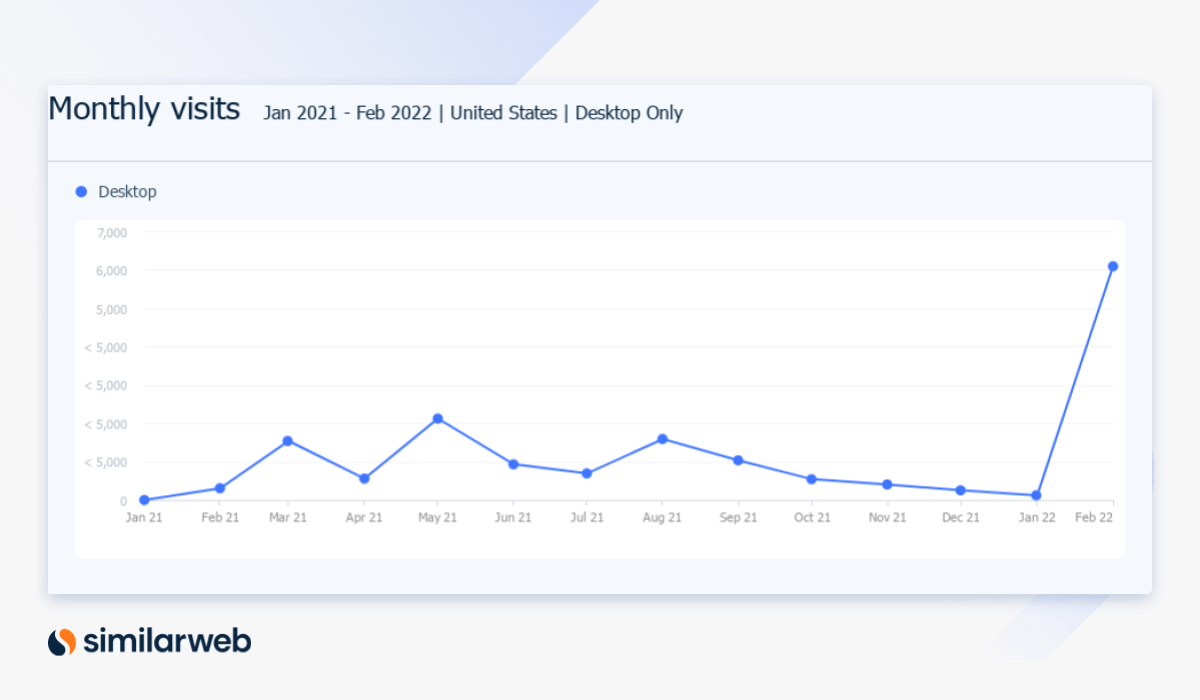Screen dimensions: 1200x700
Task: Click the blue Desktop legend dot
Action: pos(80,191)
